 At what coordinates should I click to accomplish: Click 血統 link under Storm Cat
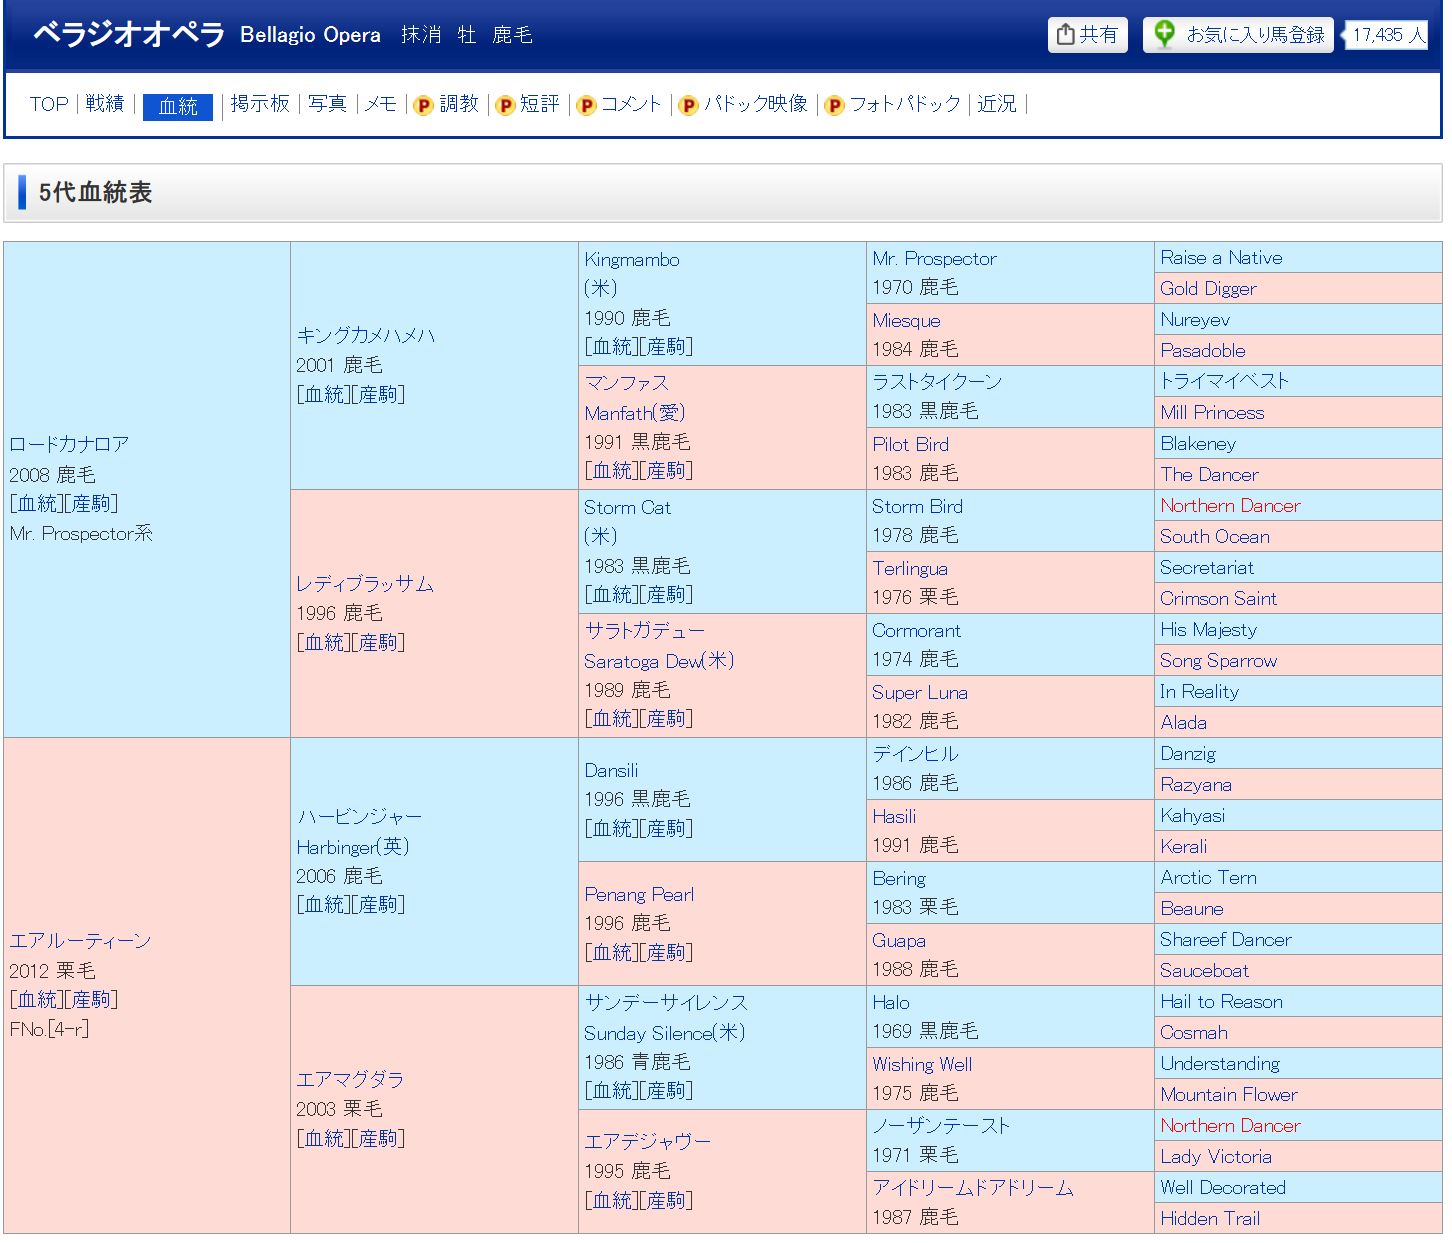tap(612, 595)
